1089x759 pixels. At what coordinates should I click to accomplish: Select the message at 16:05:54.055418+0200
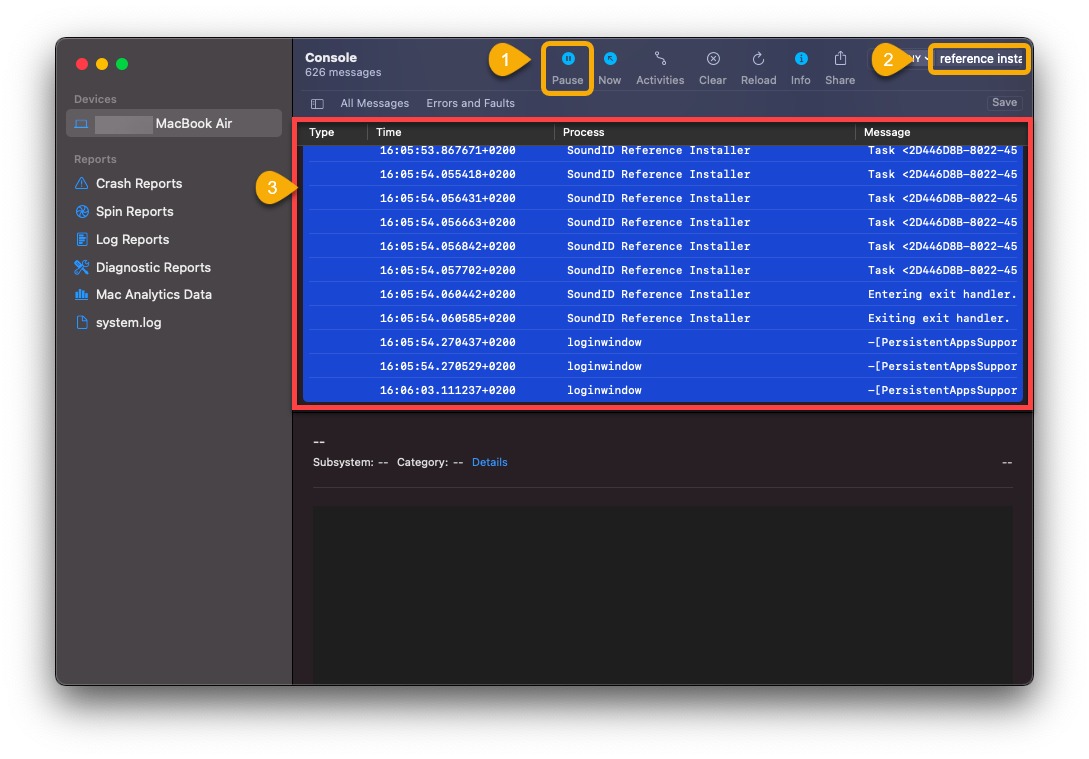tap(663, 174)
